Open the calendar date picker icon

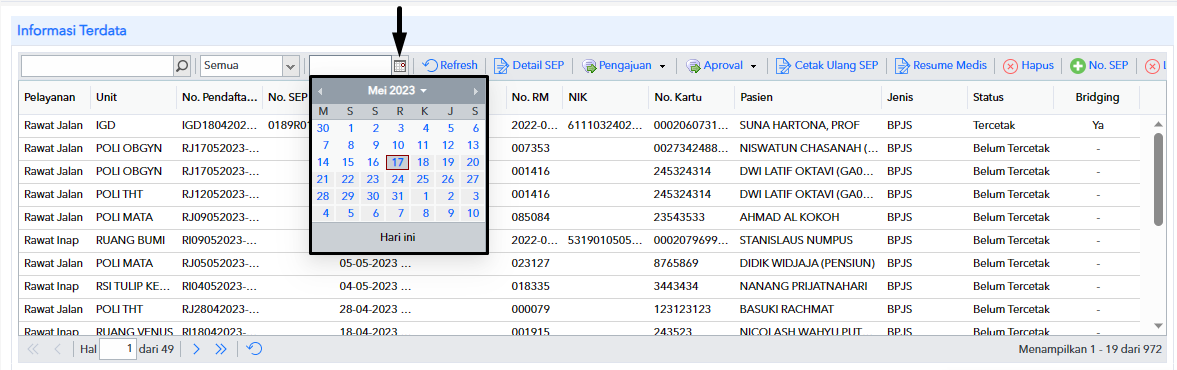point(400,66)
